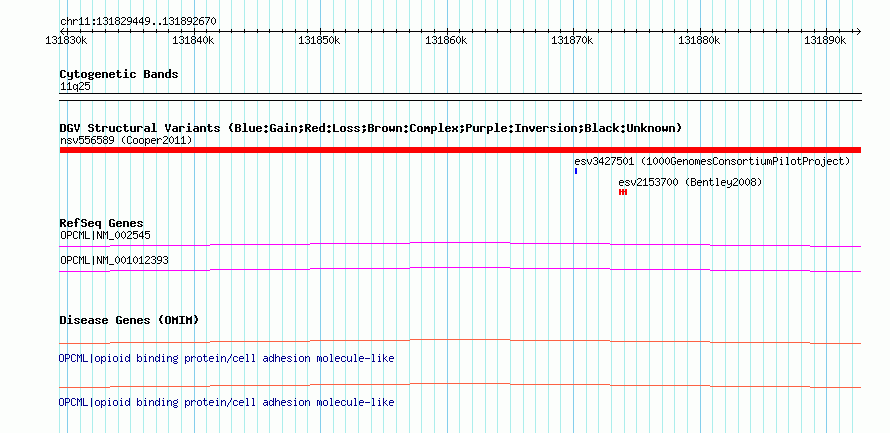This screenshot has width=890, height=433.
Task: Click the 131870k ruler tick label
Action: [573, 41]
